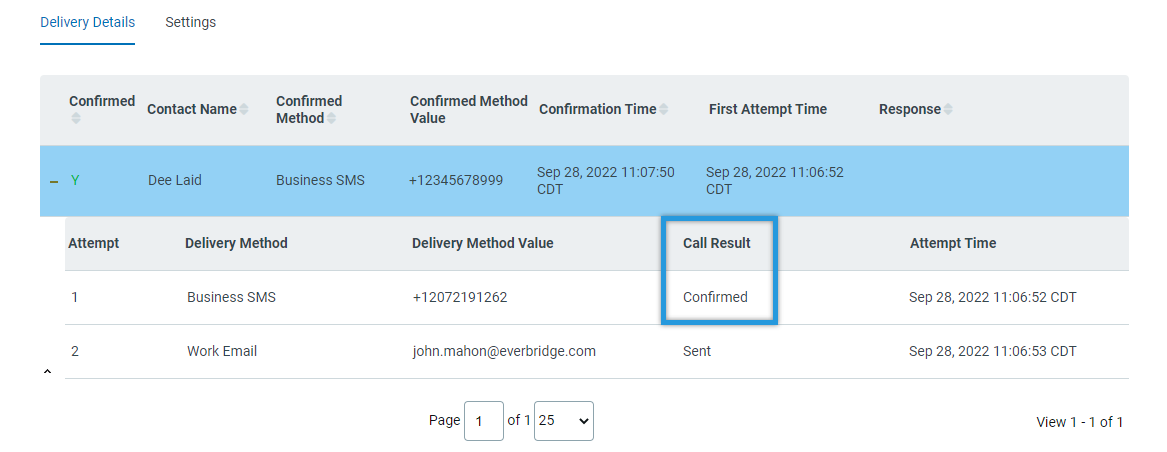Click the highlighted Confirmed call result
Image resolution: width=1167 pixels, height=452 pixels.
click(715, 297)
